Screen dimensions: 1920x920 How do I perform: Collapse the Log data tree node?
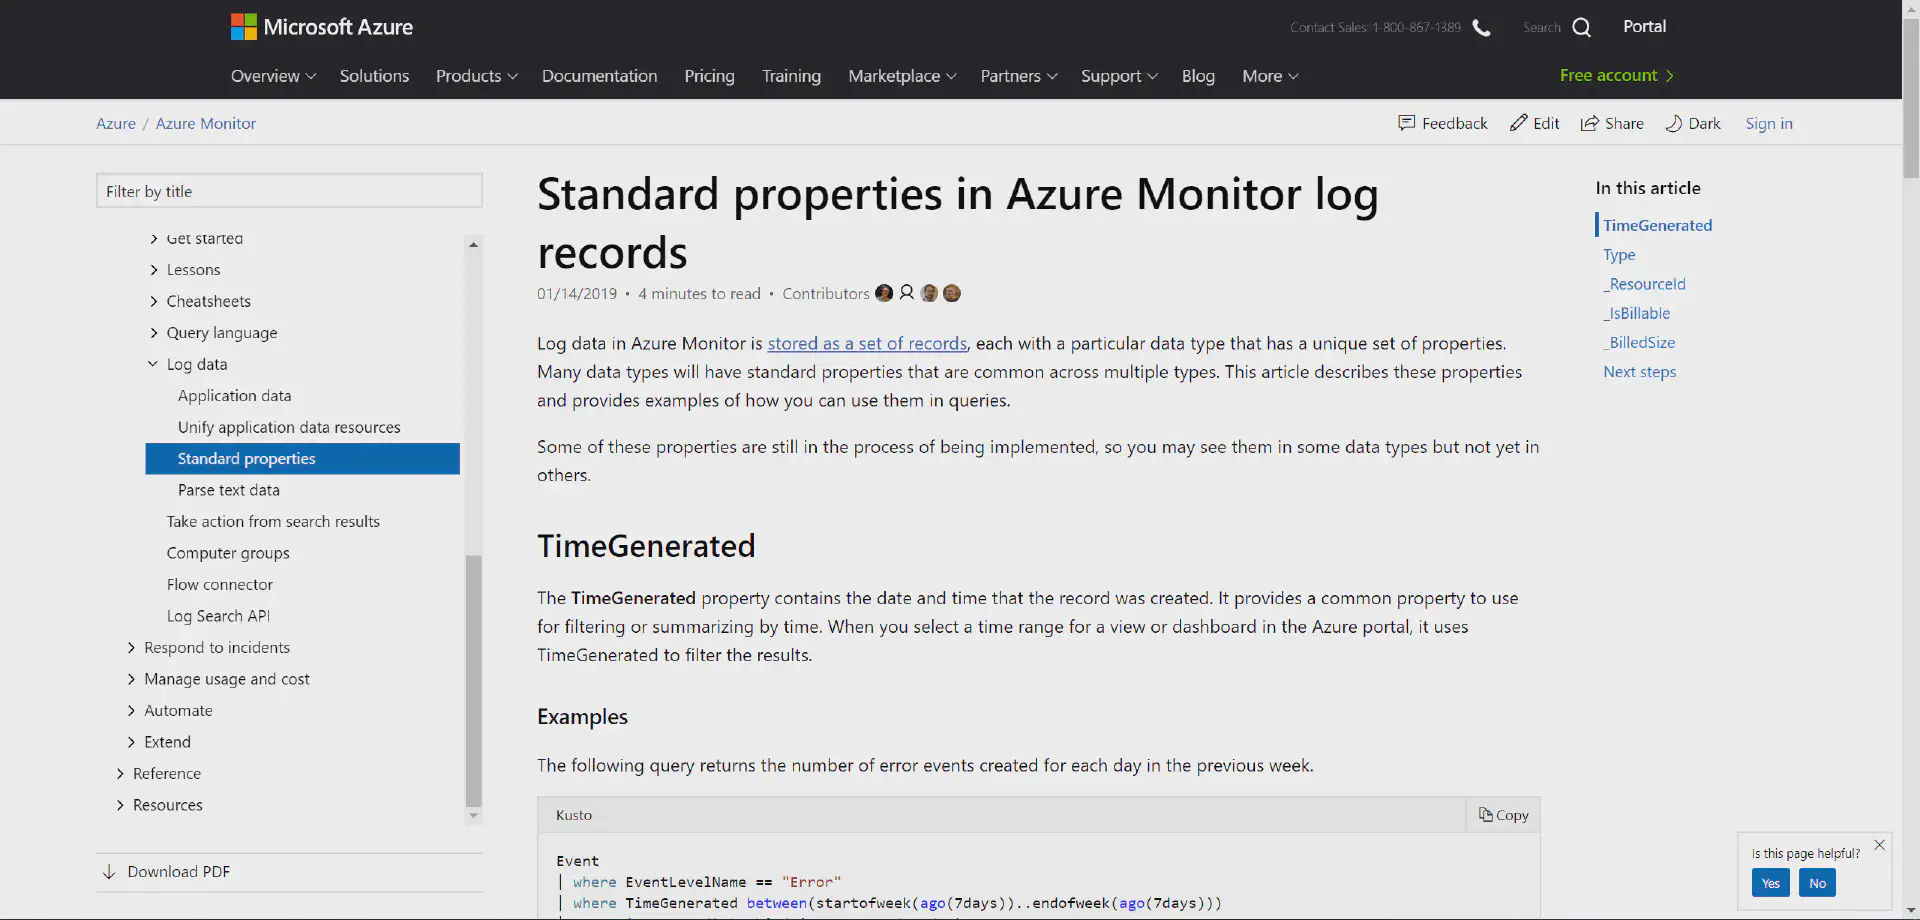(153, 364)
